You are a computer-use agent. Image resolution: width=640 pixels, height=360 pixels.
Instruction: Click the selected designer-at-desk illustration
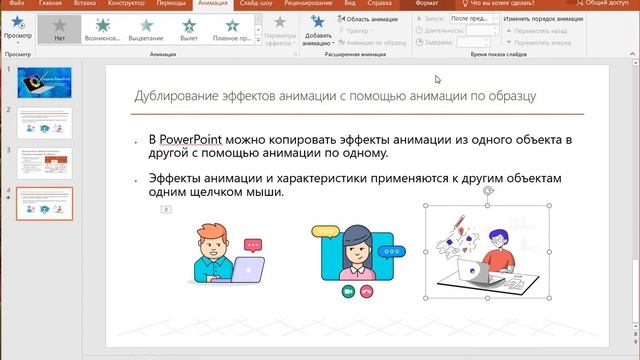point(487,252)
